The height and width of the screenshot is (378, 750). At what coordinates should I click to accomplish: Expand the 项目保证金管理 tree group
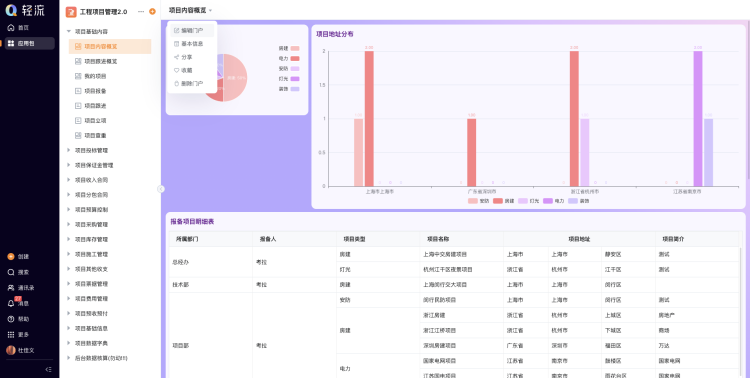pos(68,165)
